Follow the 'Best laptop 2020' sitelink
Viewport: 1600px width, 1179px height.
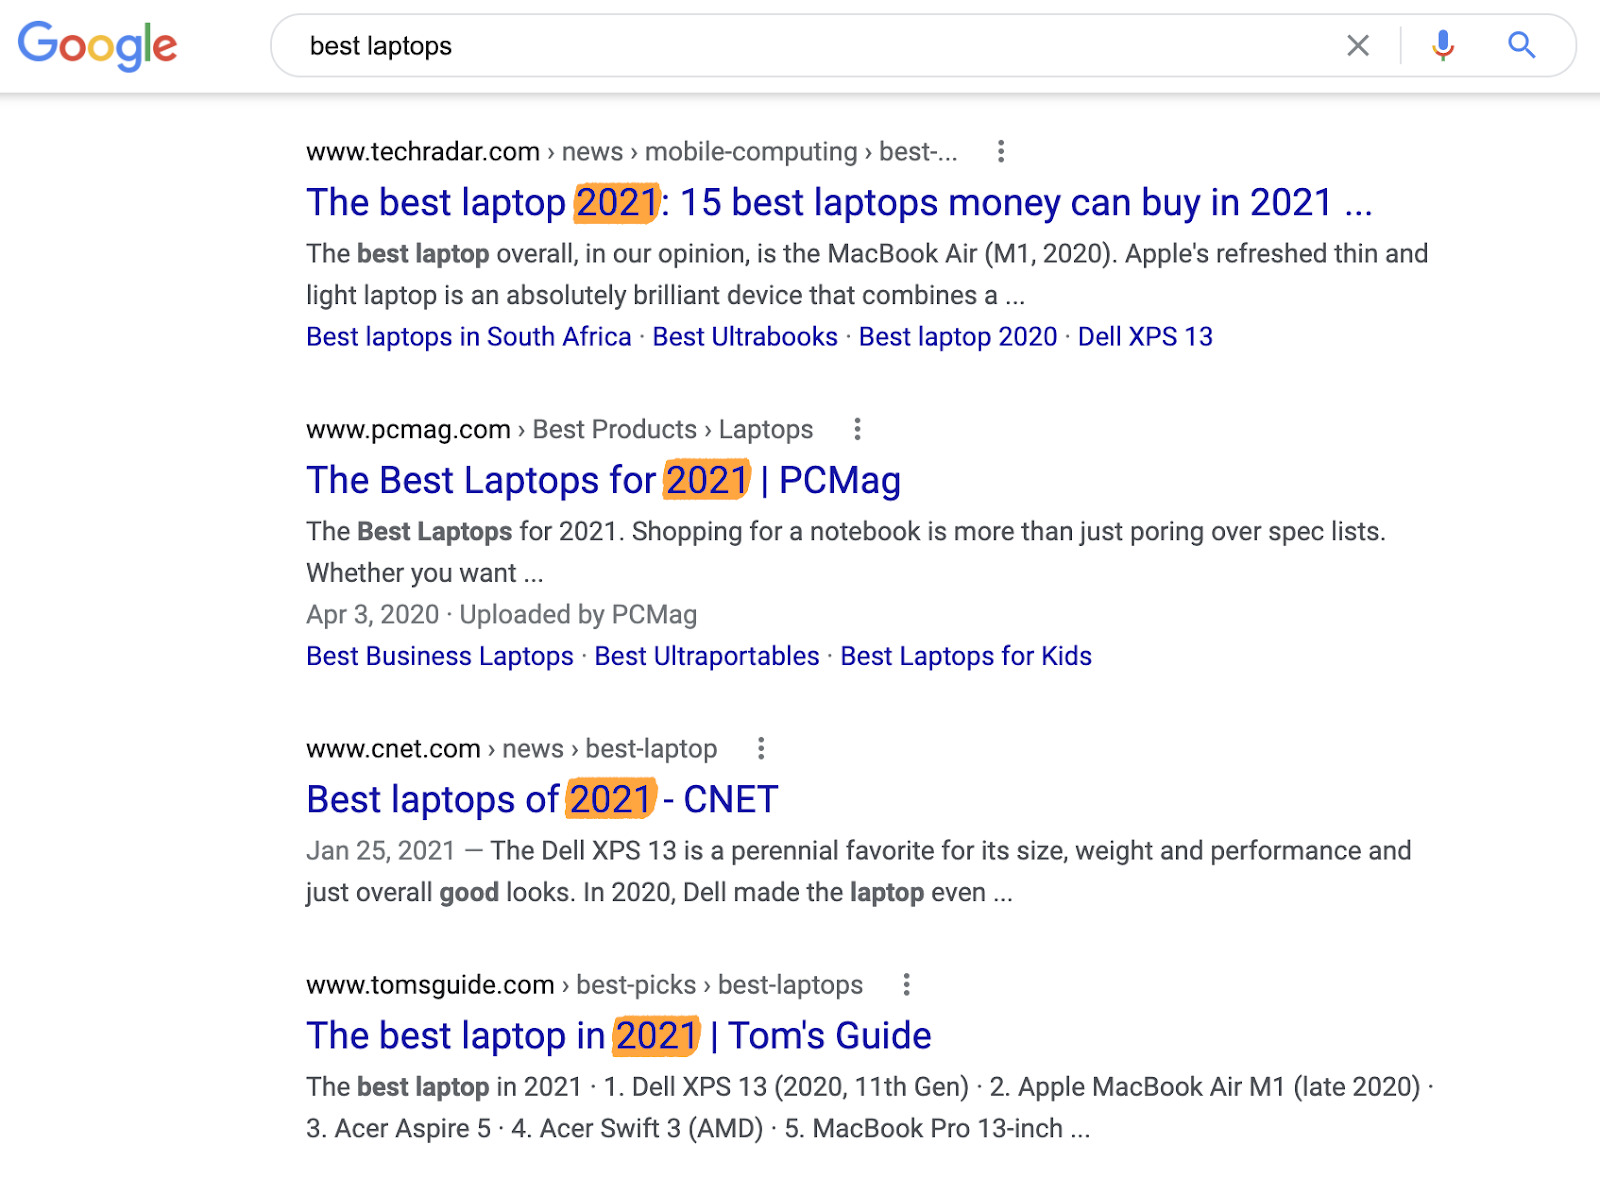pyautogui.click(x=957, y=337)
